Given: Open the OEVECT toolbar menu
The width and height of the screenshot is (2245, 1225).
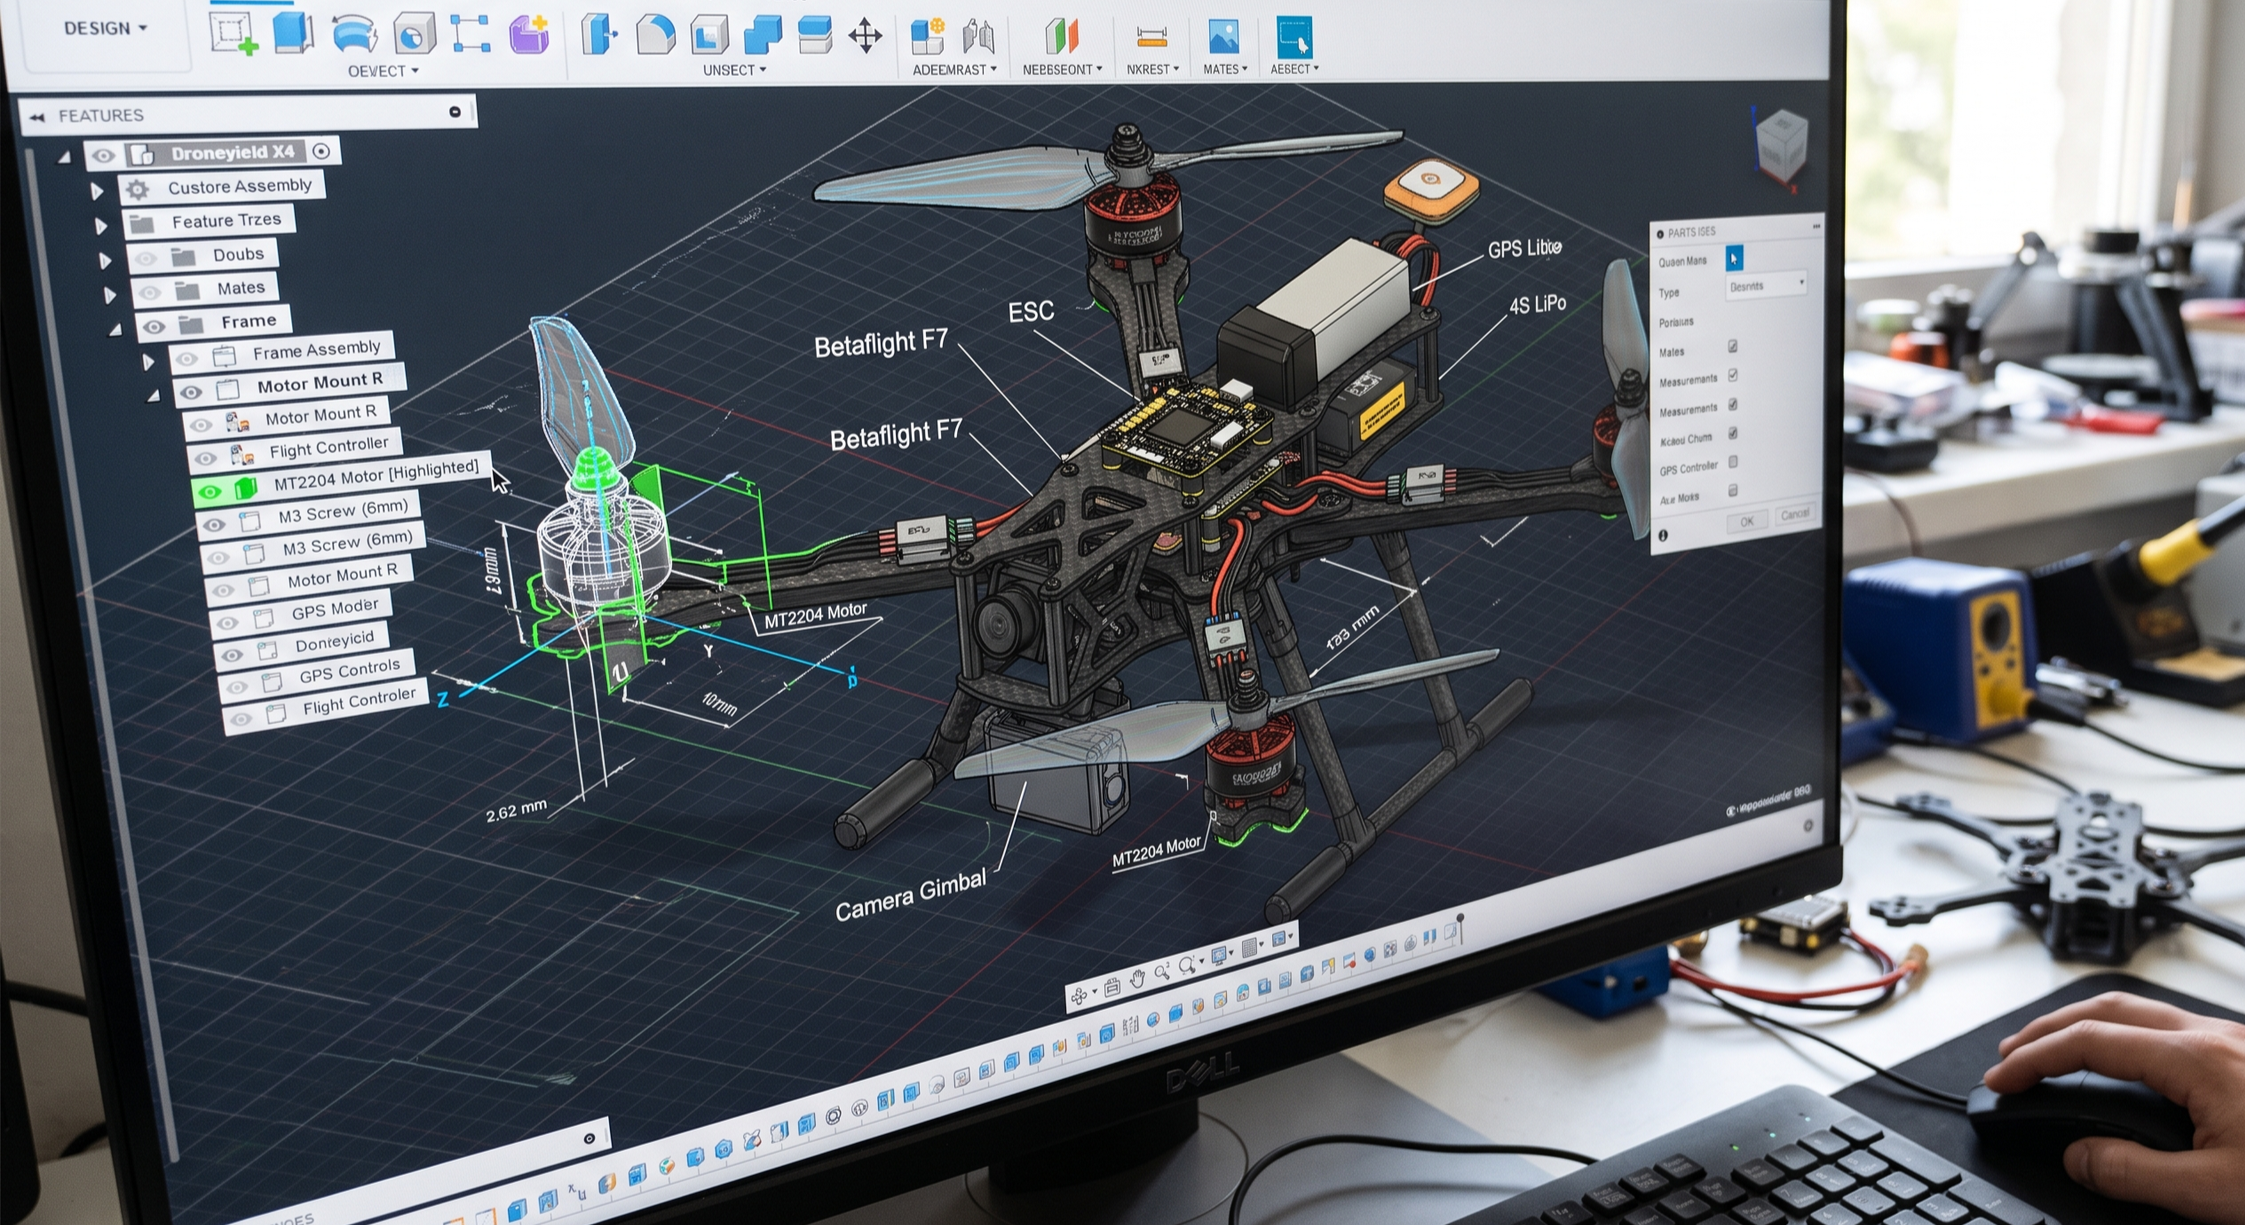Looking at the screenshot, I should click(x=383, y=71).
